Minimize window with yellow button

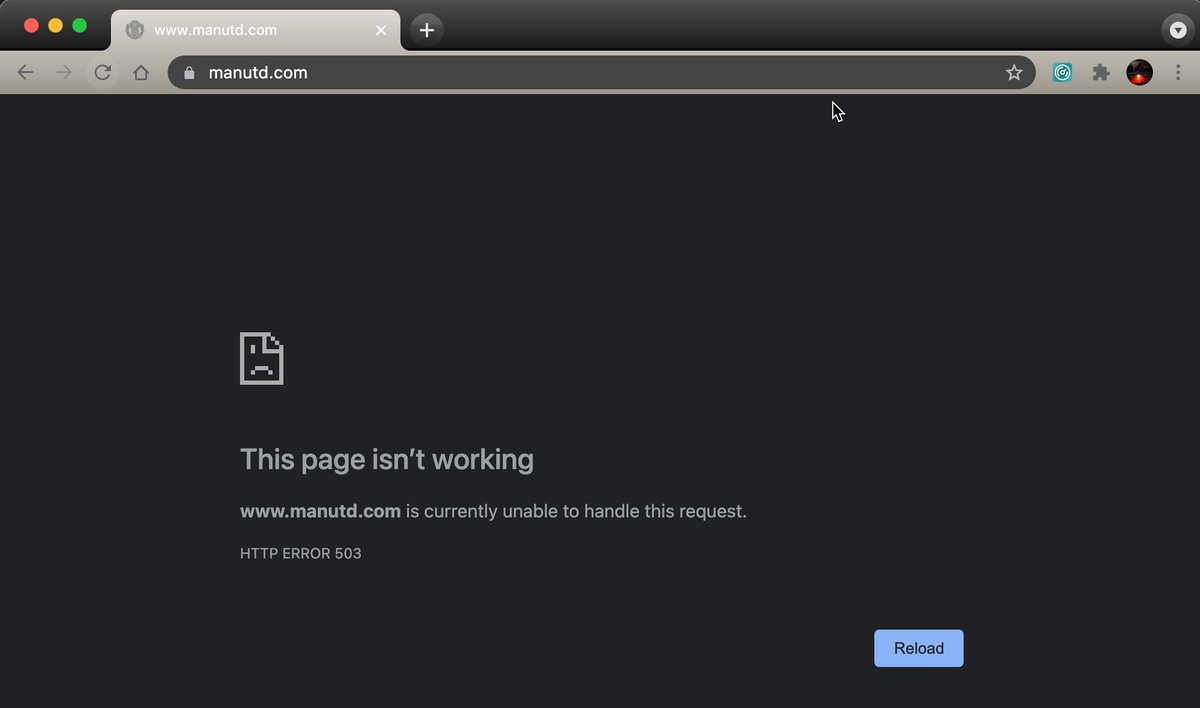coord(56,26)
